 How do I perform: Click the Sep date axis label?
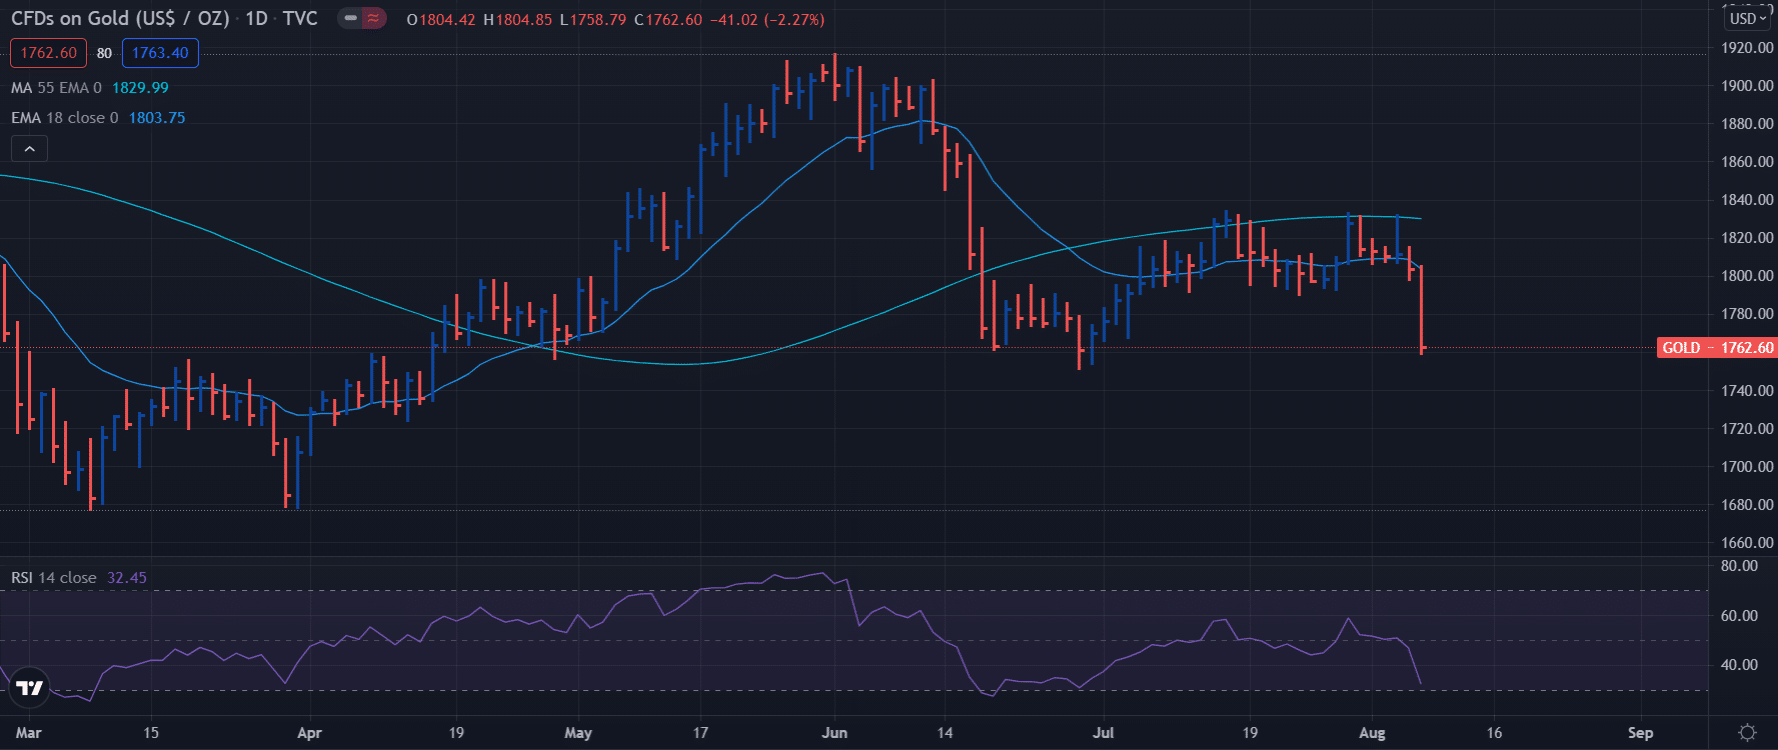(x=1640, y=733)
